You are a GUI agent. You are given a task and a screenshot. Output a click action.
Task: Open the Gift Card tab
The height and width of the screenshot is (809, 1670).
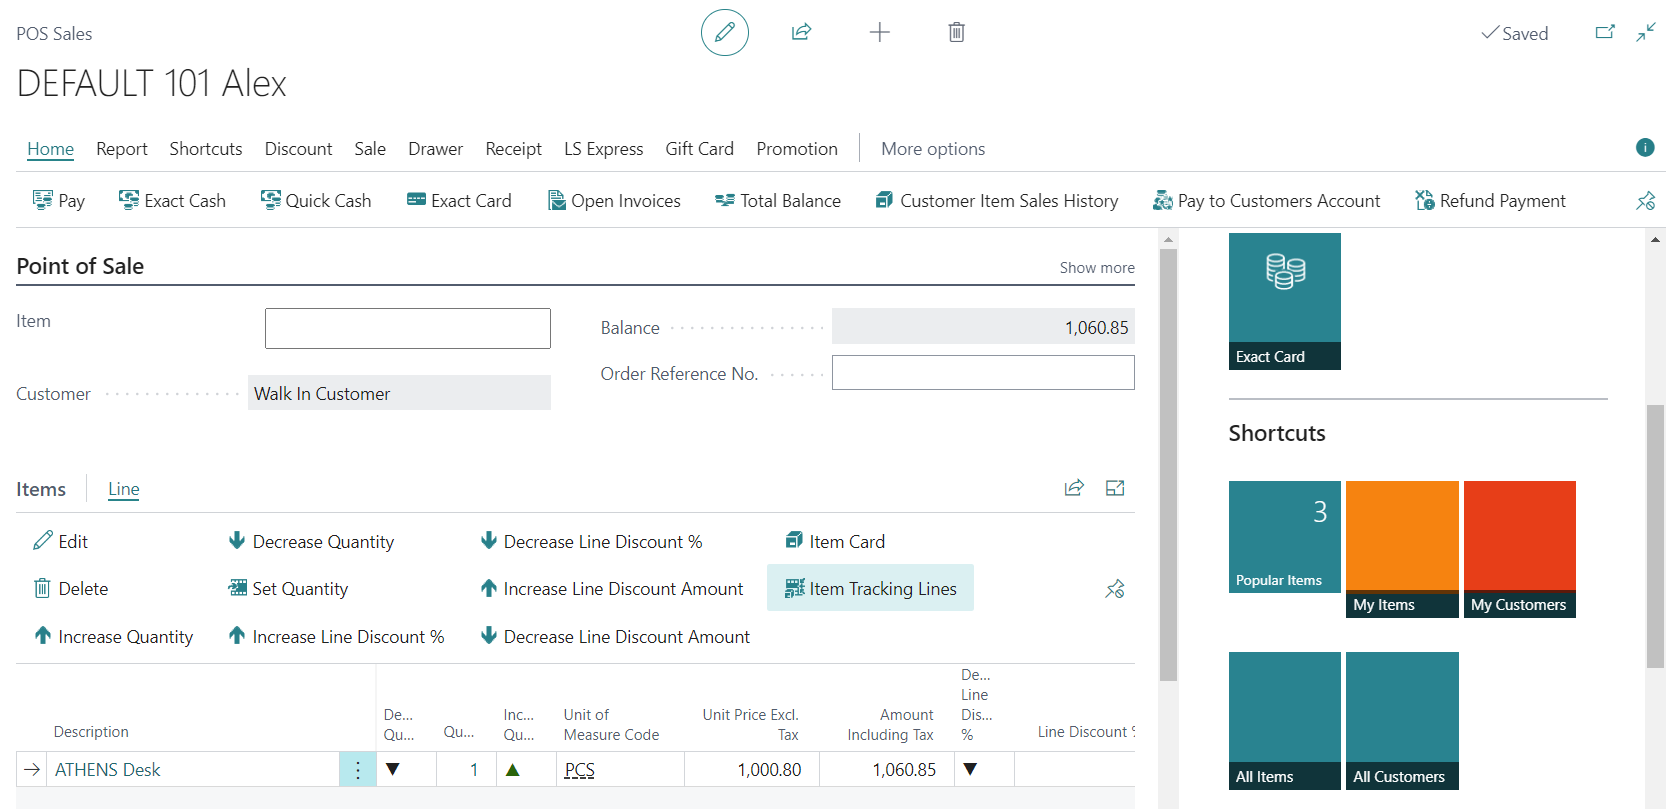pos(699,149)
